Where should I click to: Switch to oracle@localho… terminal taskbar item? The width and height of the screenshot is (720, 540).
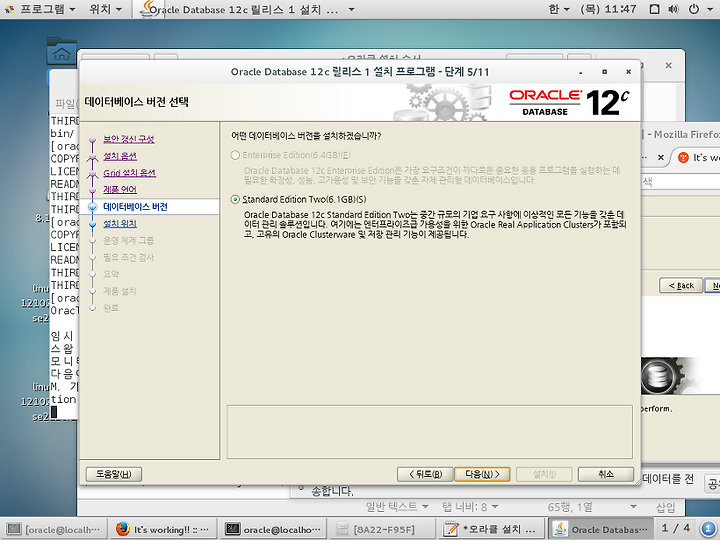pos(273,529)
